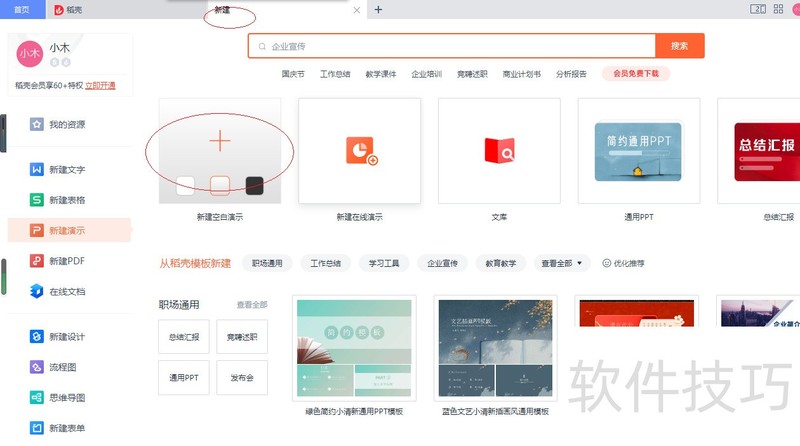Screen dimensions: 800x446
Task: Open 在线文档 from the sidebar
Action: pos(67,291)
